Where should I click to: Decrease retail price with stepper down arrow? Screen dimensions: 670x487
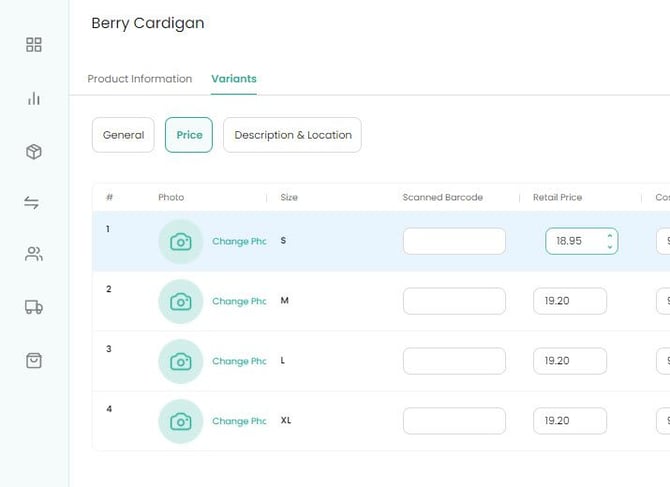[x=610, y=247]
